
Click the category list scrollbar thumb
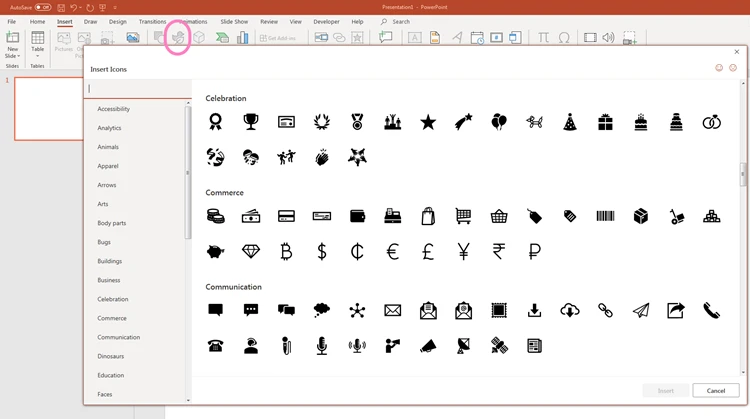click(x=188, y=172)
